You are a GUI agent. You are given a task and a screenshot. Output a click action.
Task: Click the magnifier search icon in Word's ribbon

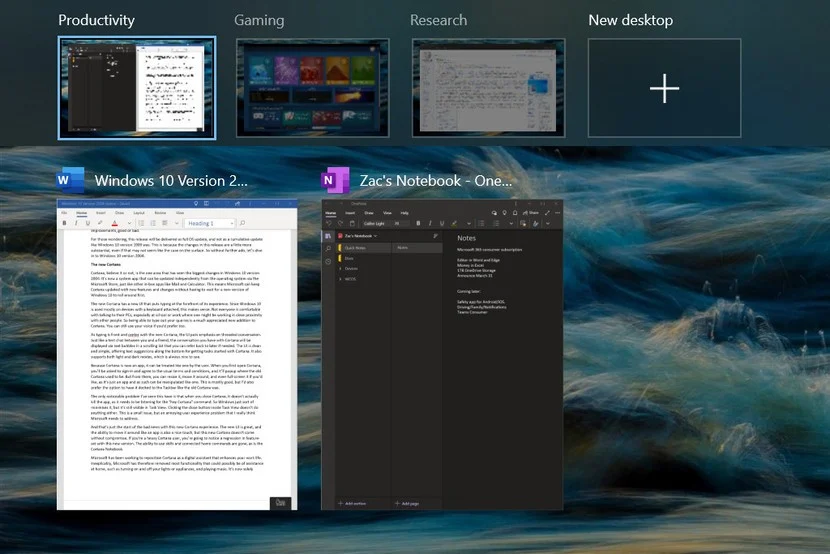click(x=242, y=223)
